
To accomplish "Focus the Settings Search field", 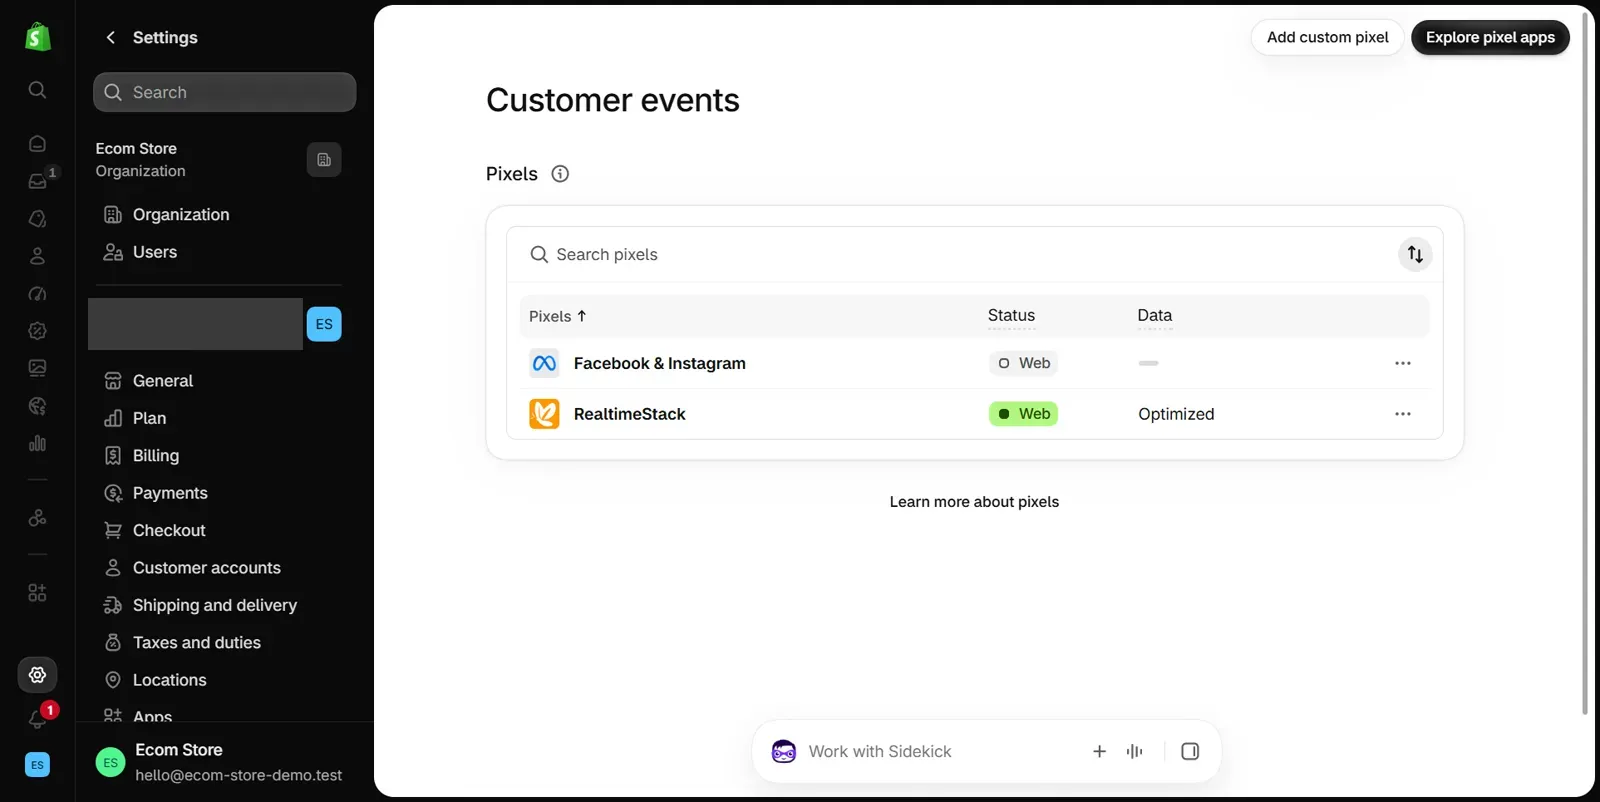I will tap(225, 92).
